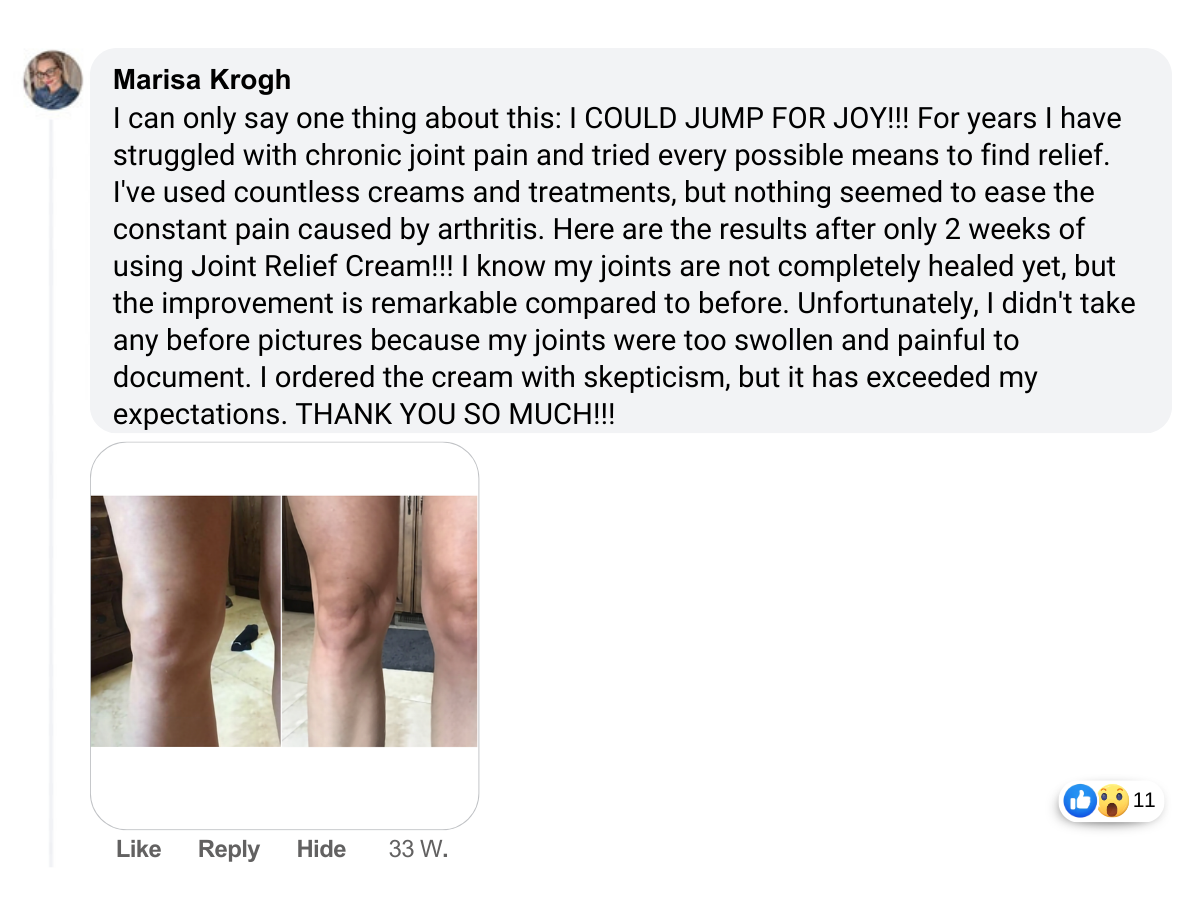Open the left knee photo
Screen dimensions: 1200x905
[186, 621]
